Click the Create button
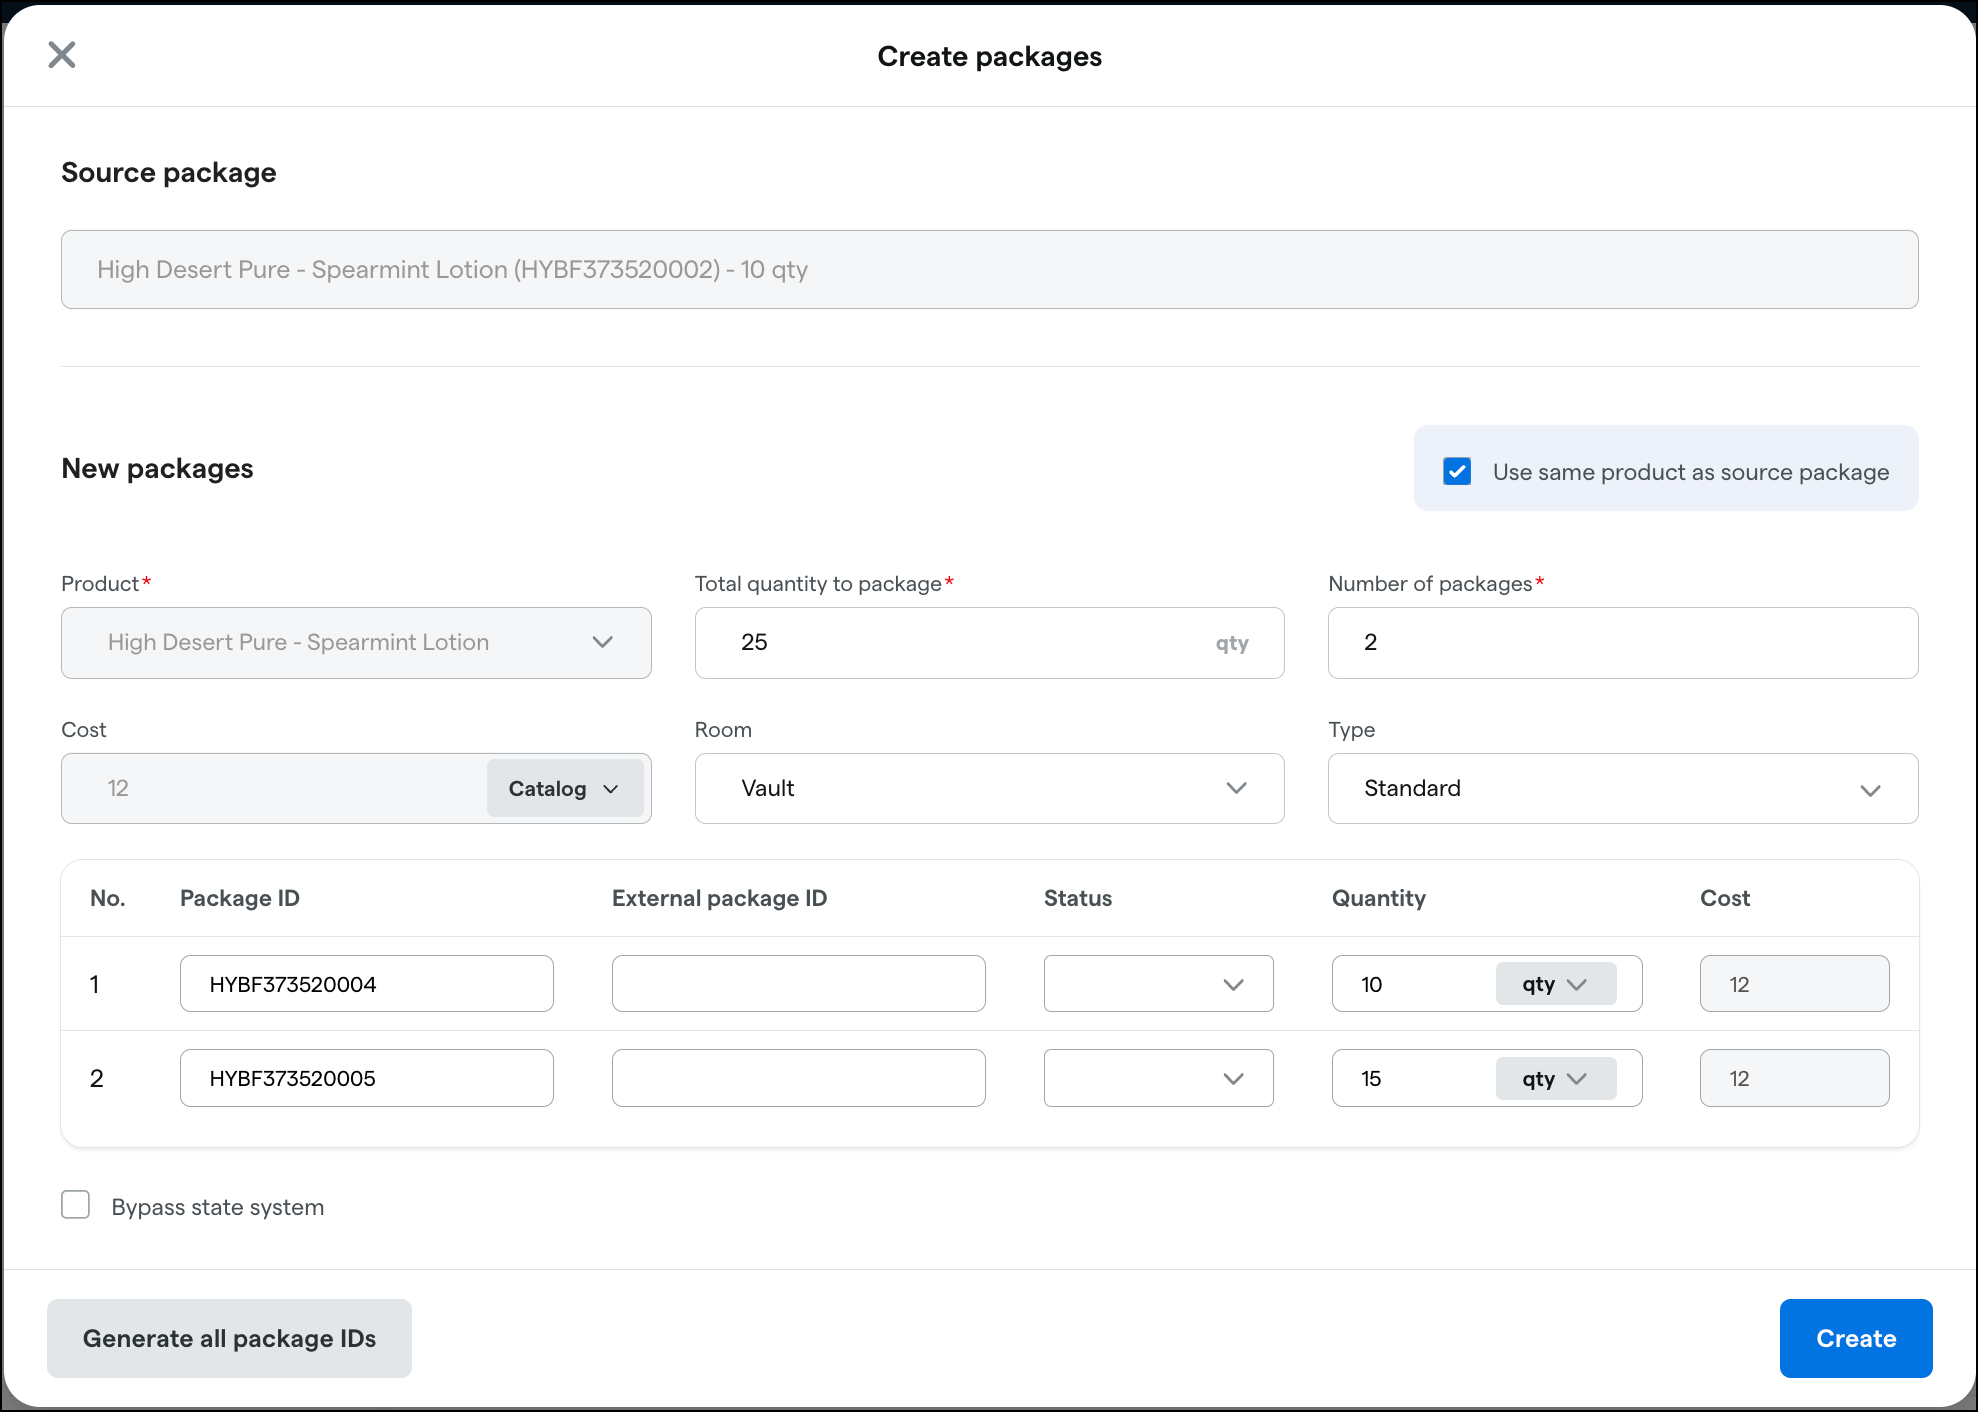 [x=1855, y=1338]
